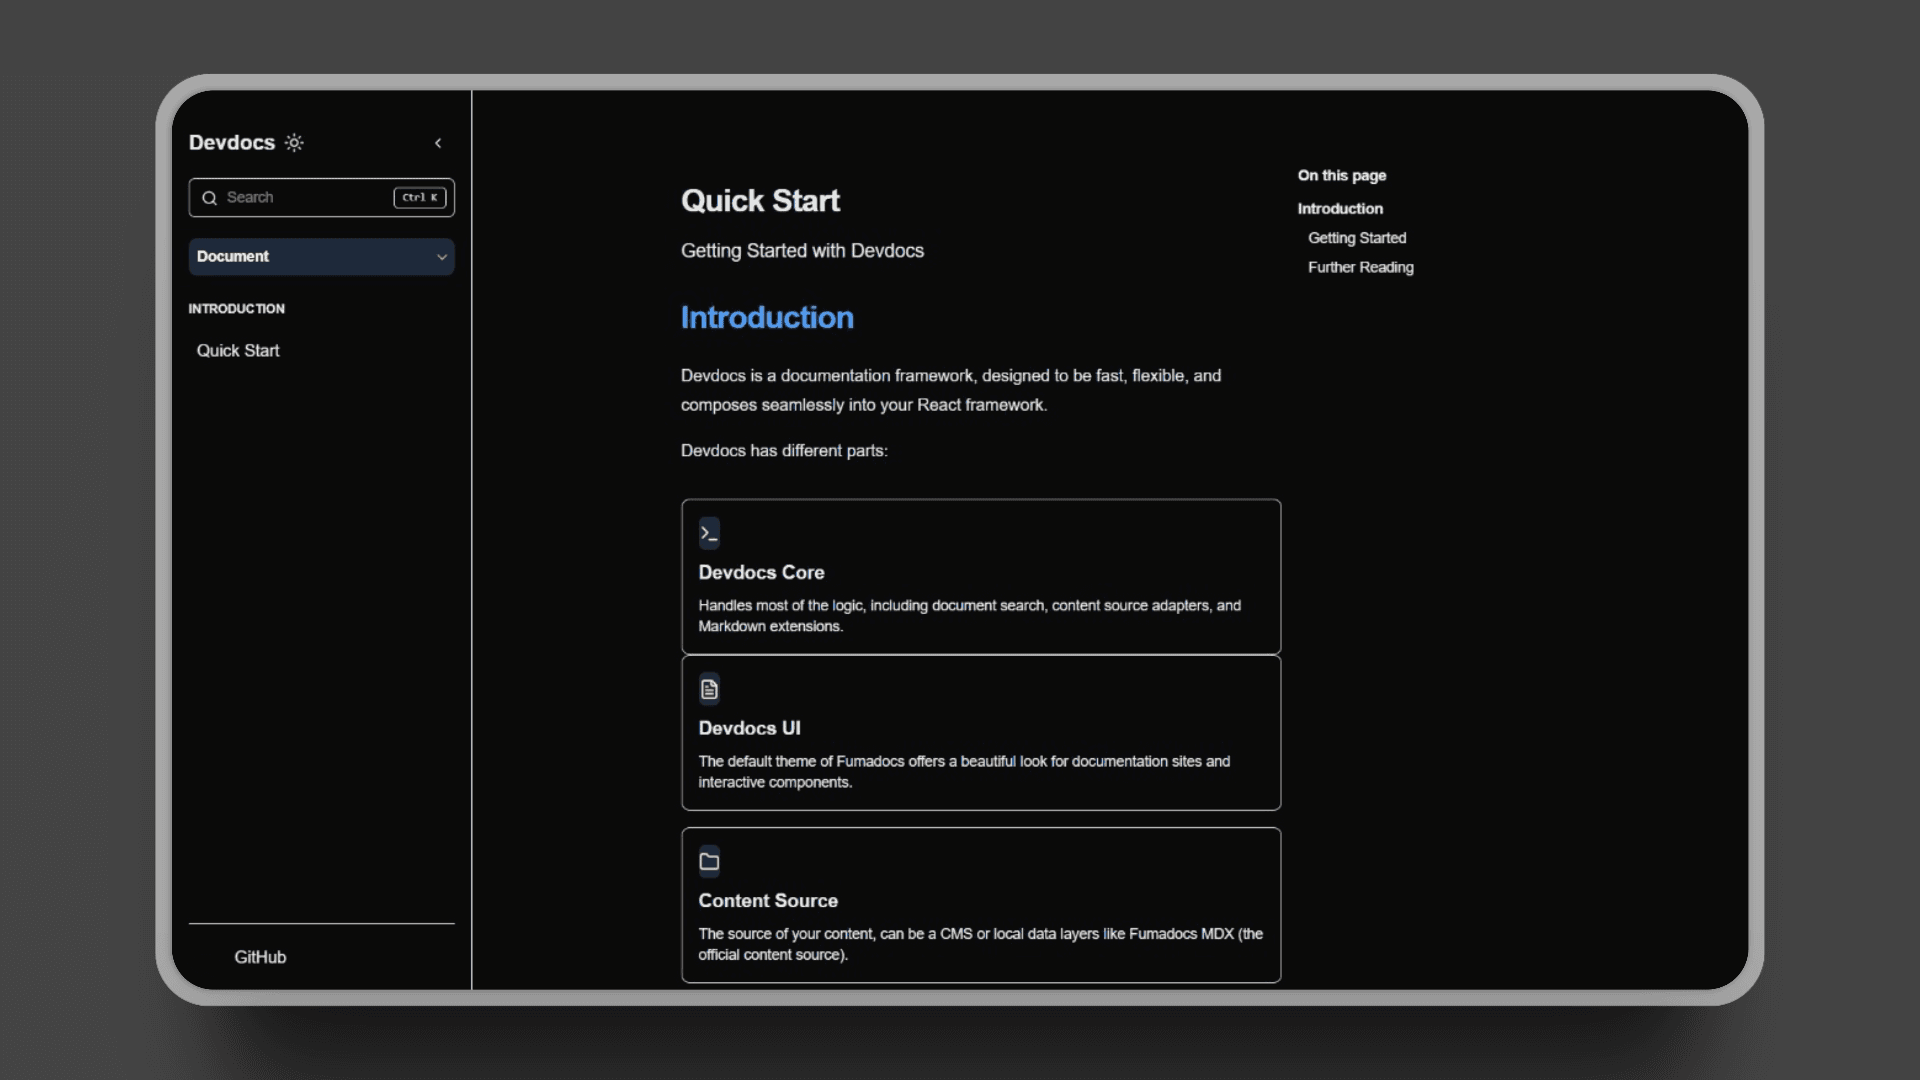
Task: Jump to Getting Started via page outline
Action: click(x=1356, y=238)
